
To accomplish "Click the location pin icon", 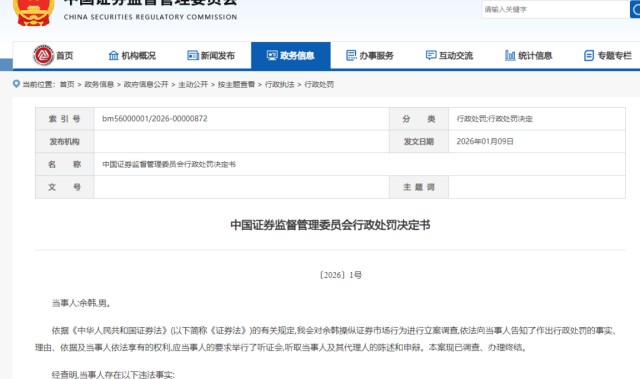I will pos(16,84).
